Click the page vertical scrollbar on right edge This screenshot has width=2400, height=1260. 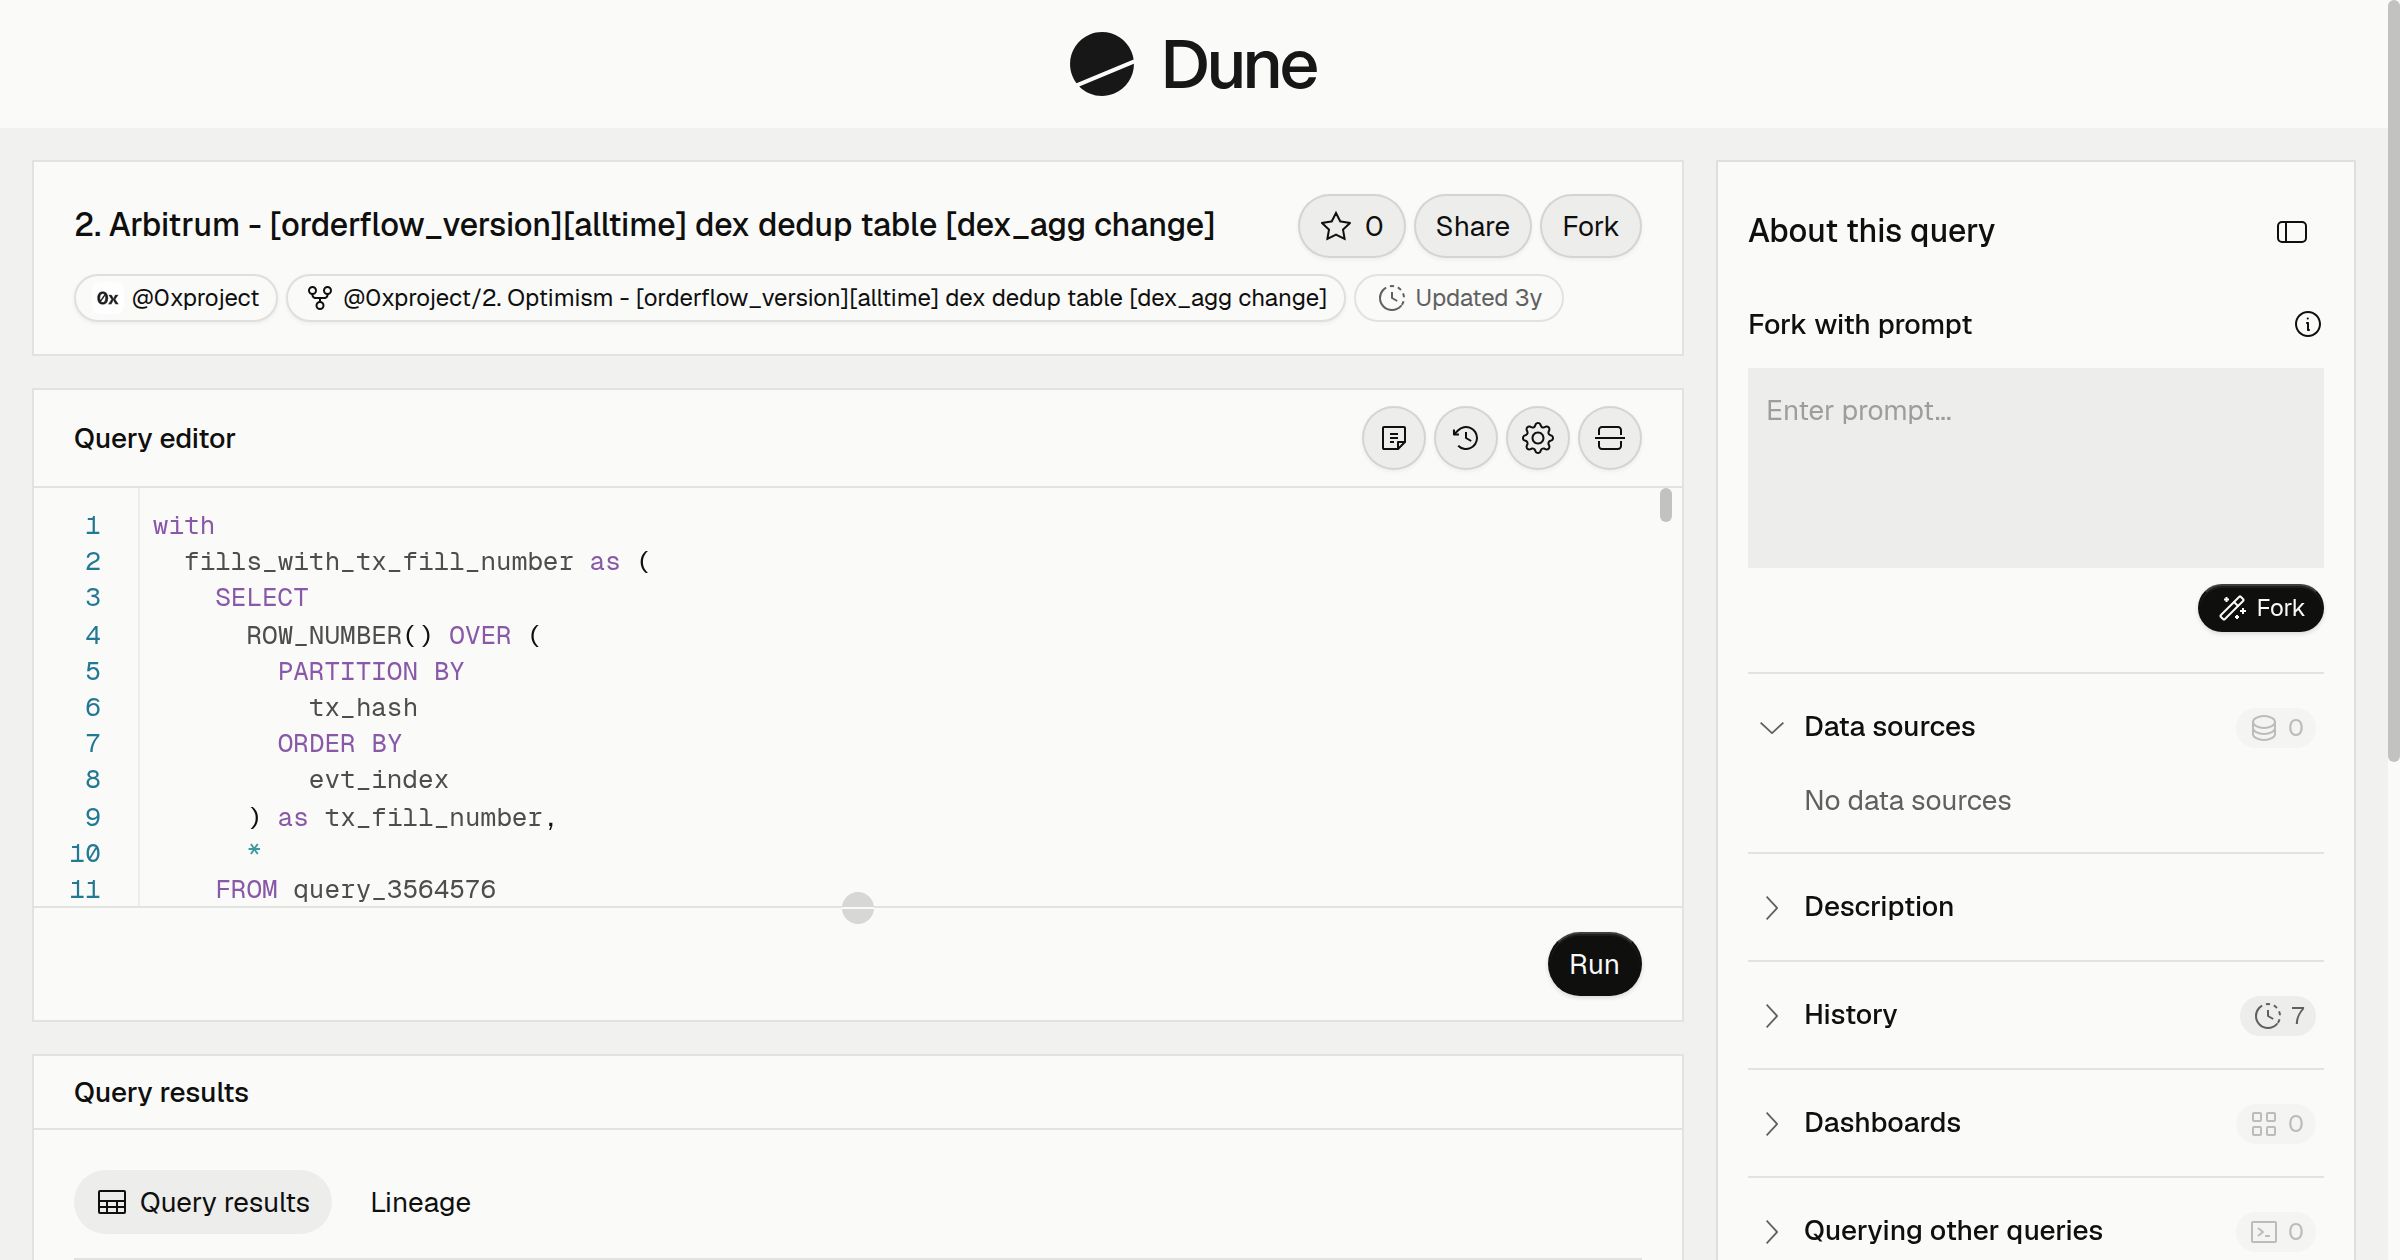pos(2393,380)
